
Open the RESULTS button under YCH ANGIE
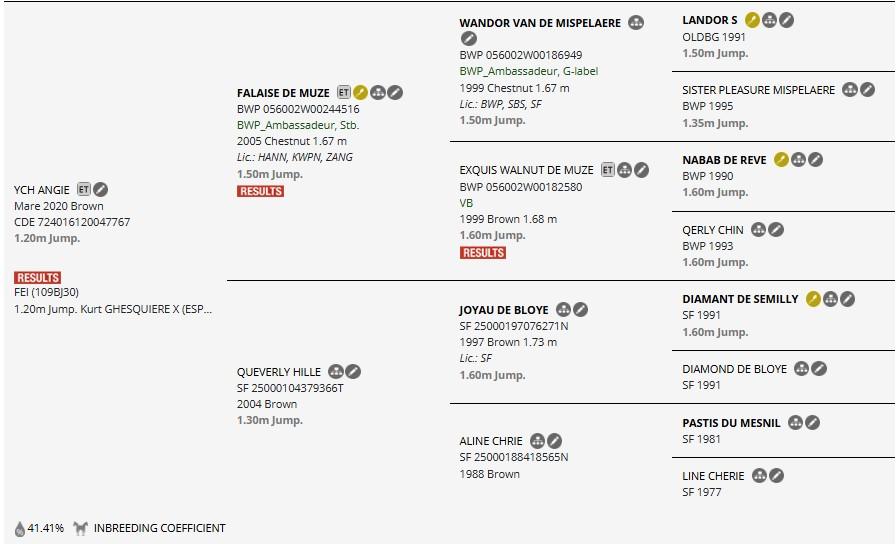[38, 278]
